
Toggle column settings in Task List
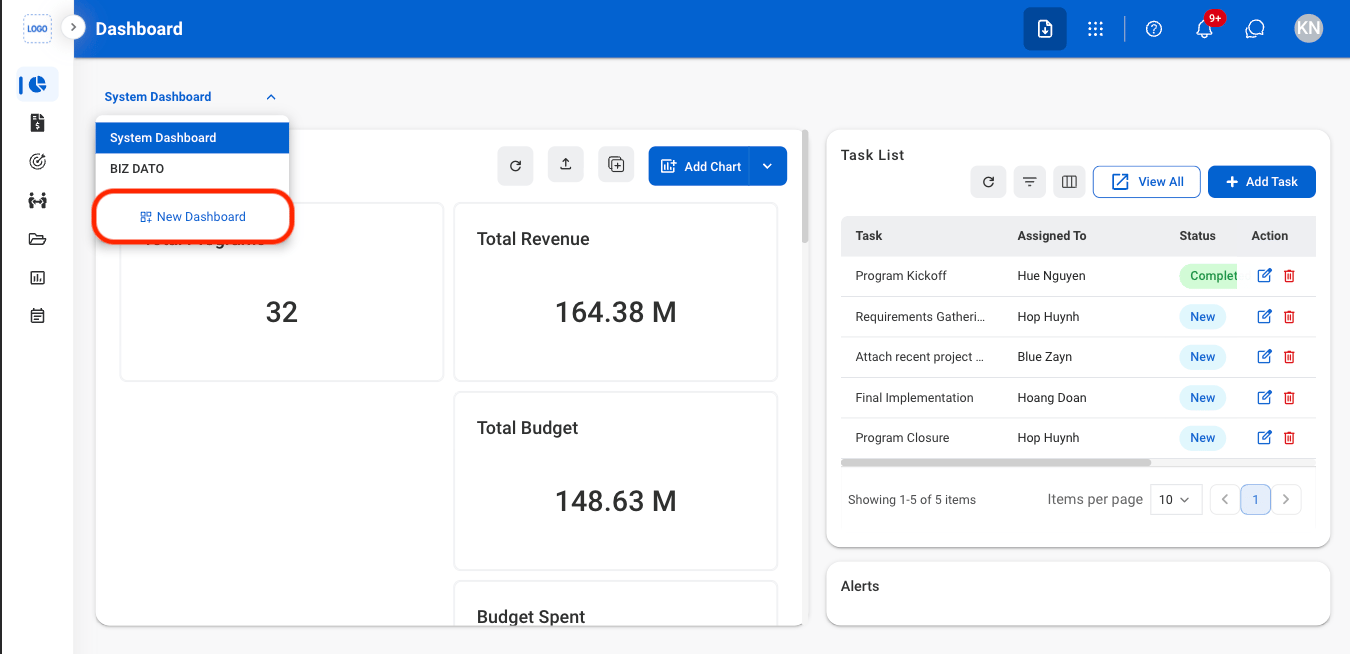click(x=1069, y=182)
